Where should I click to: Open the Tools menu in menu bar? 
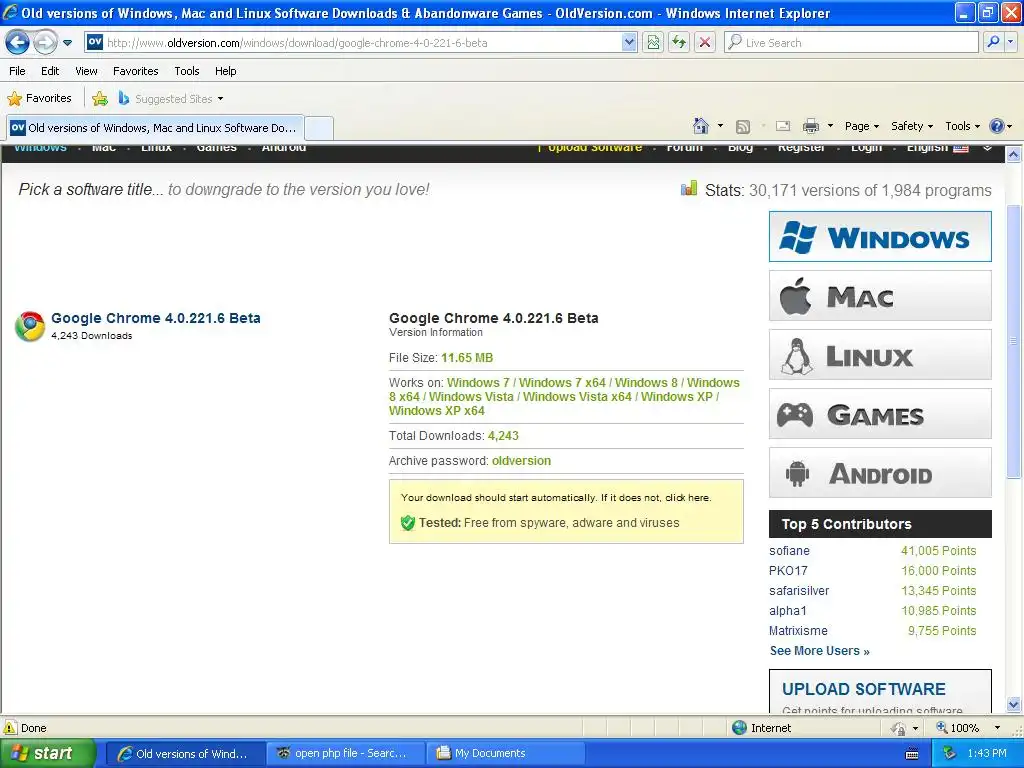(x=187, y=71)
